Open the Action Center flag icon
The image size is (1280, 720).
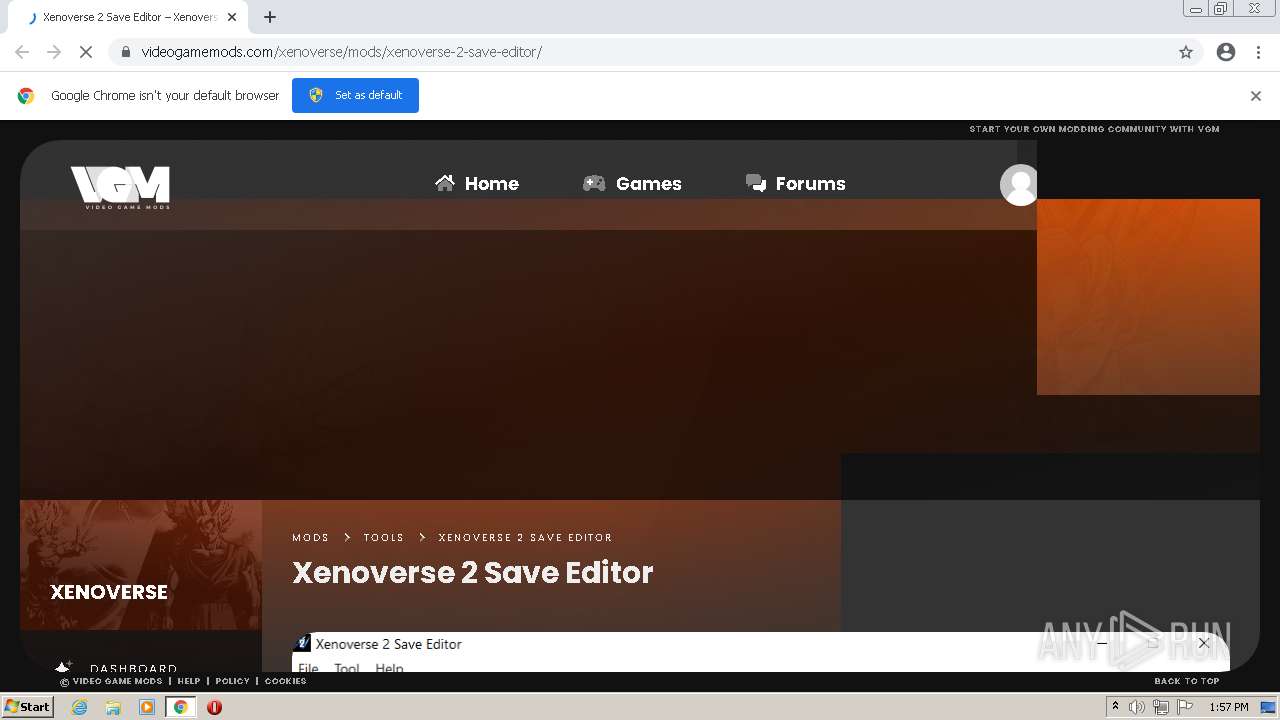[x=1185, y=707]
